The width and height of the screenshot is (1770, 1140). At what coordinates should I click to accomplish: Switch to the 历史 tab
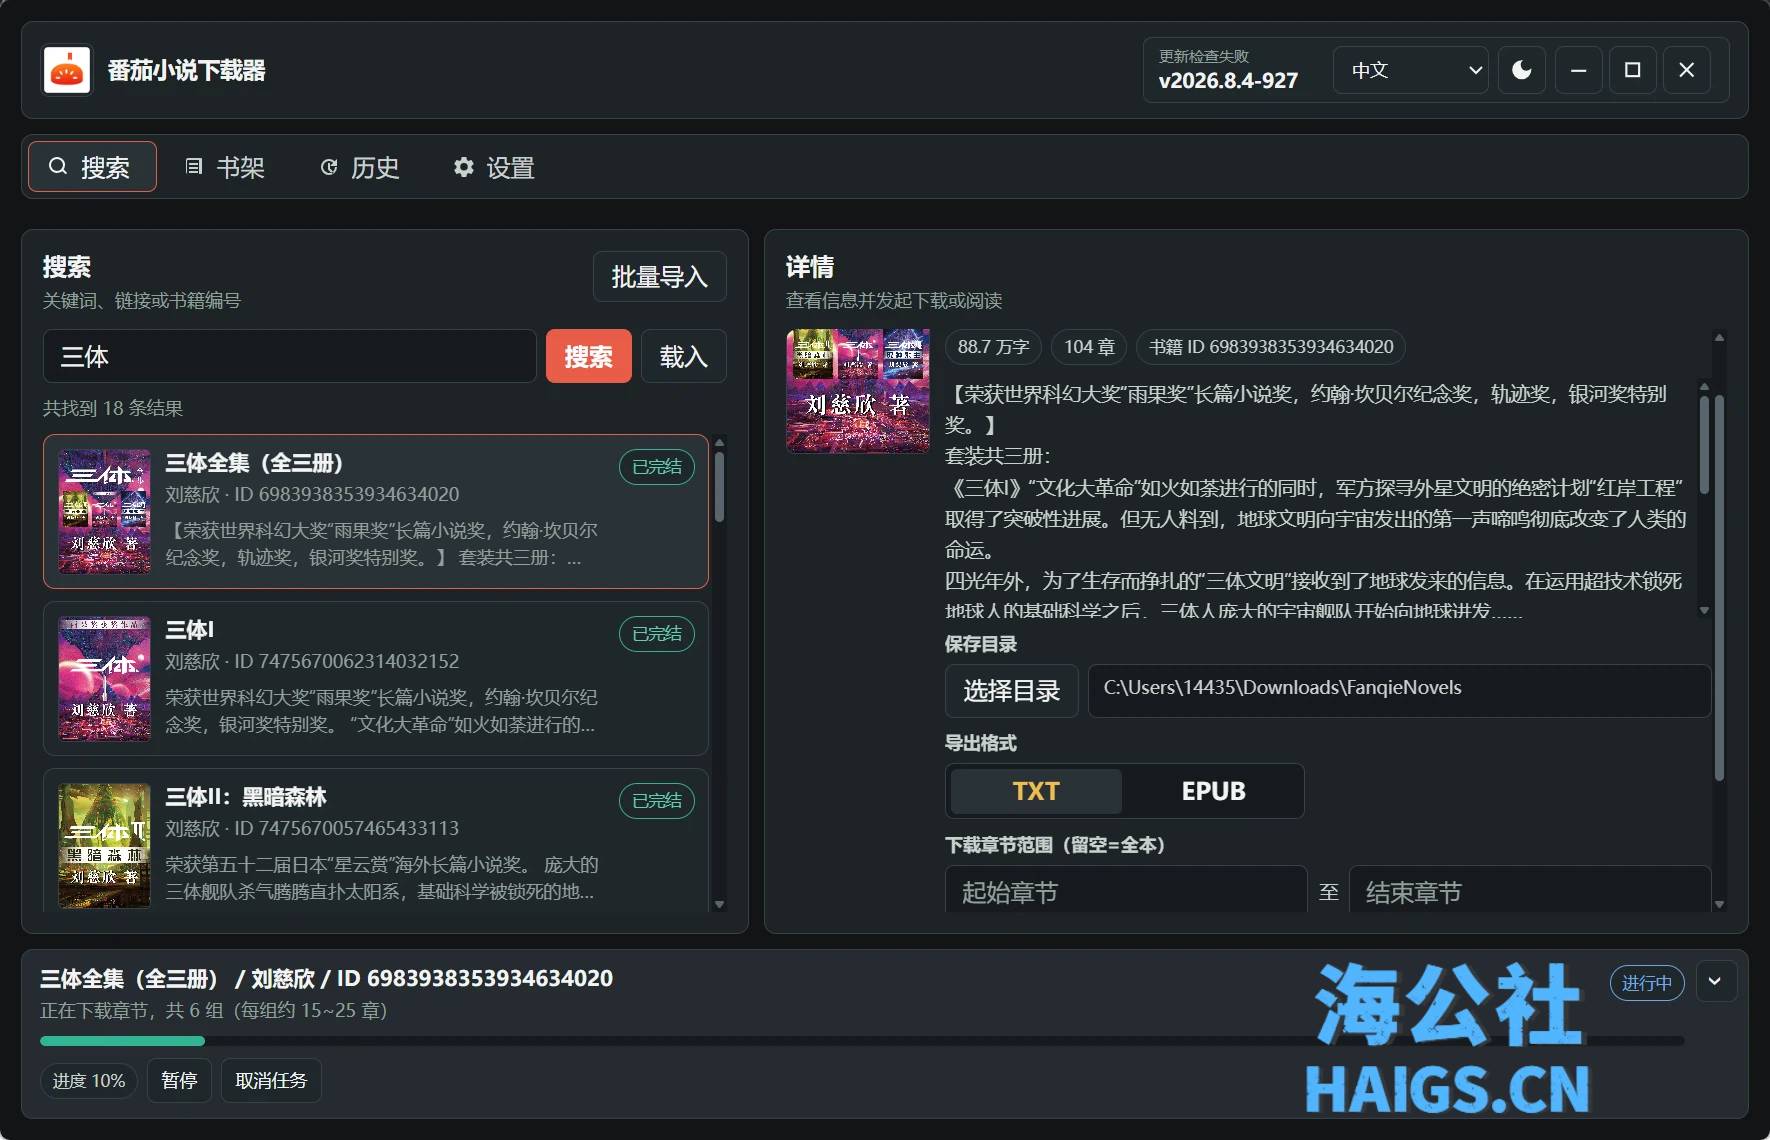pos(360,167)
